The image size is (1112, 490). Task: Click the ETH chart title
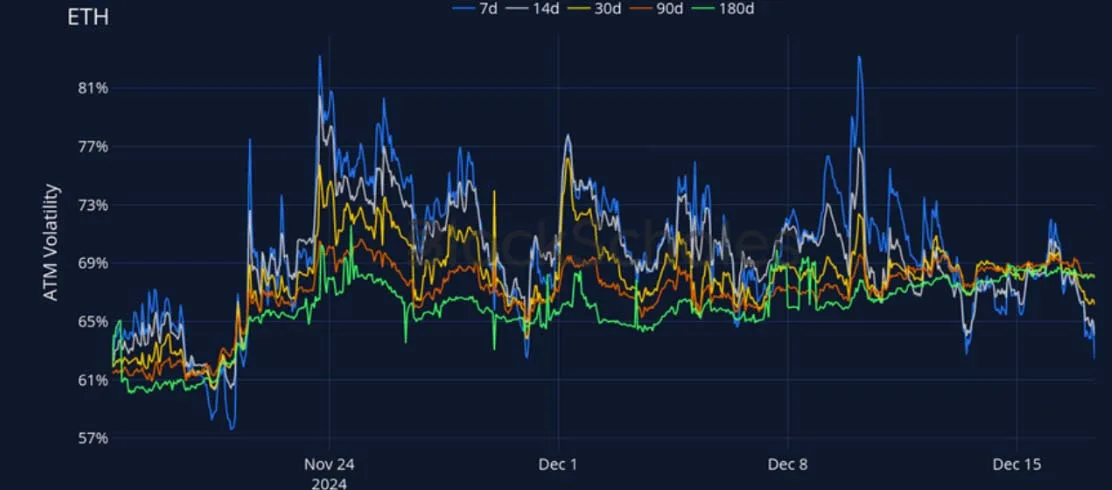(88, 18)
